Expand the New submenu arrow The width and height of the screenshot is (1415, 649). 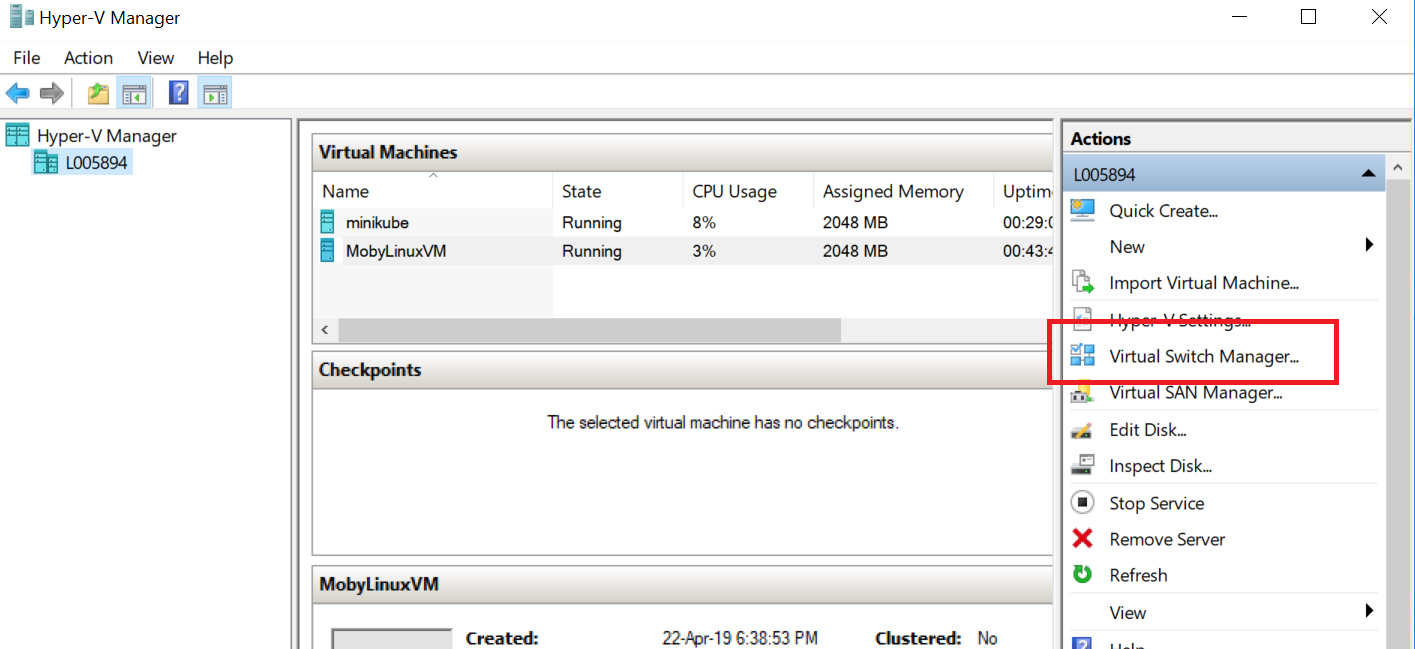click(1369, 246)
